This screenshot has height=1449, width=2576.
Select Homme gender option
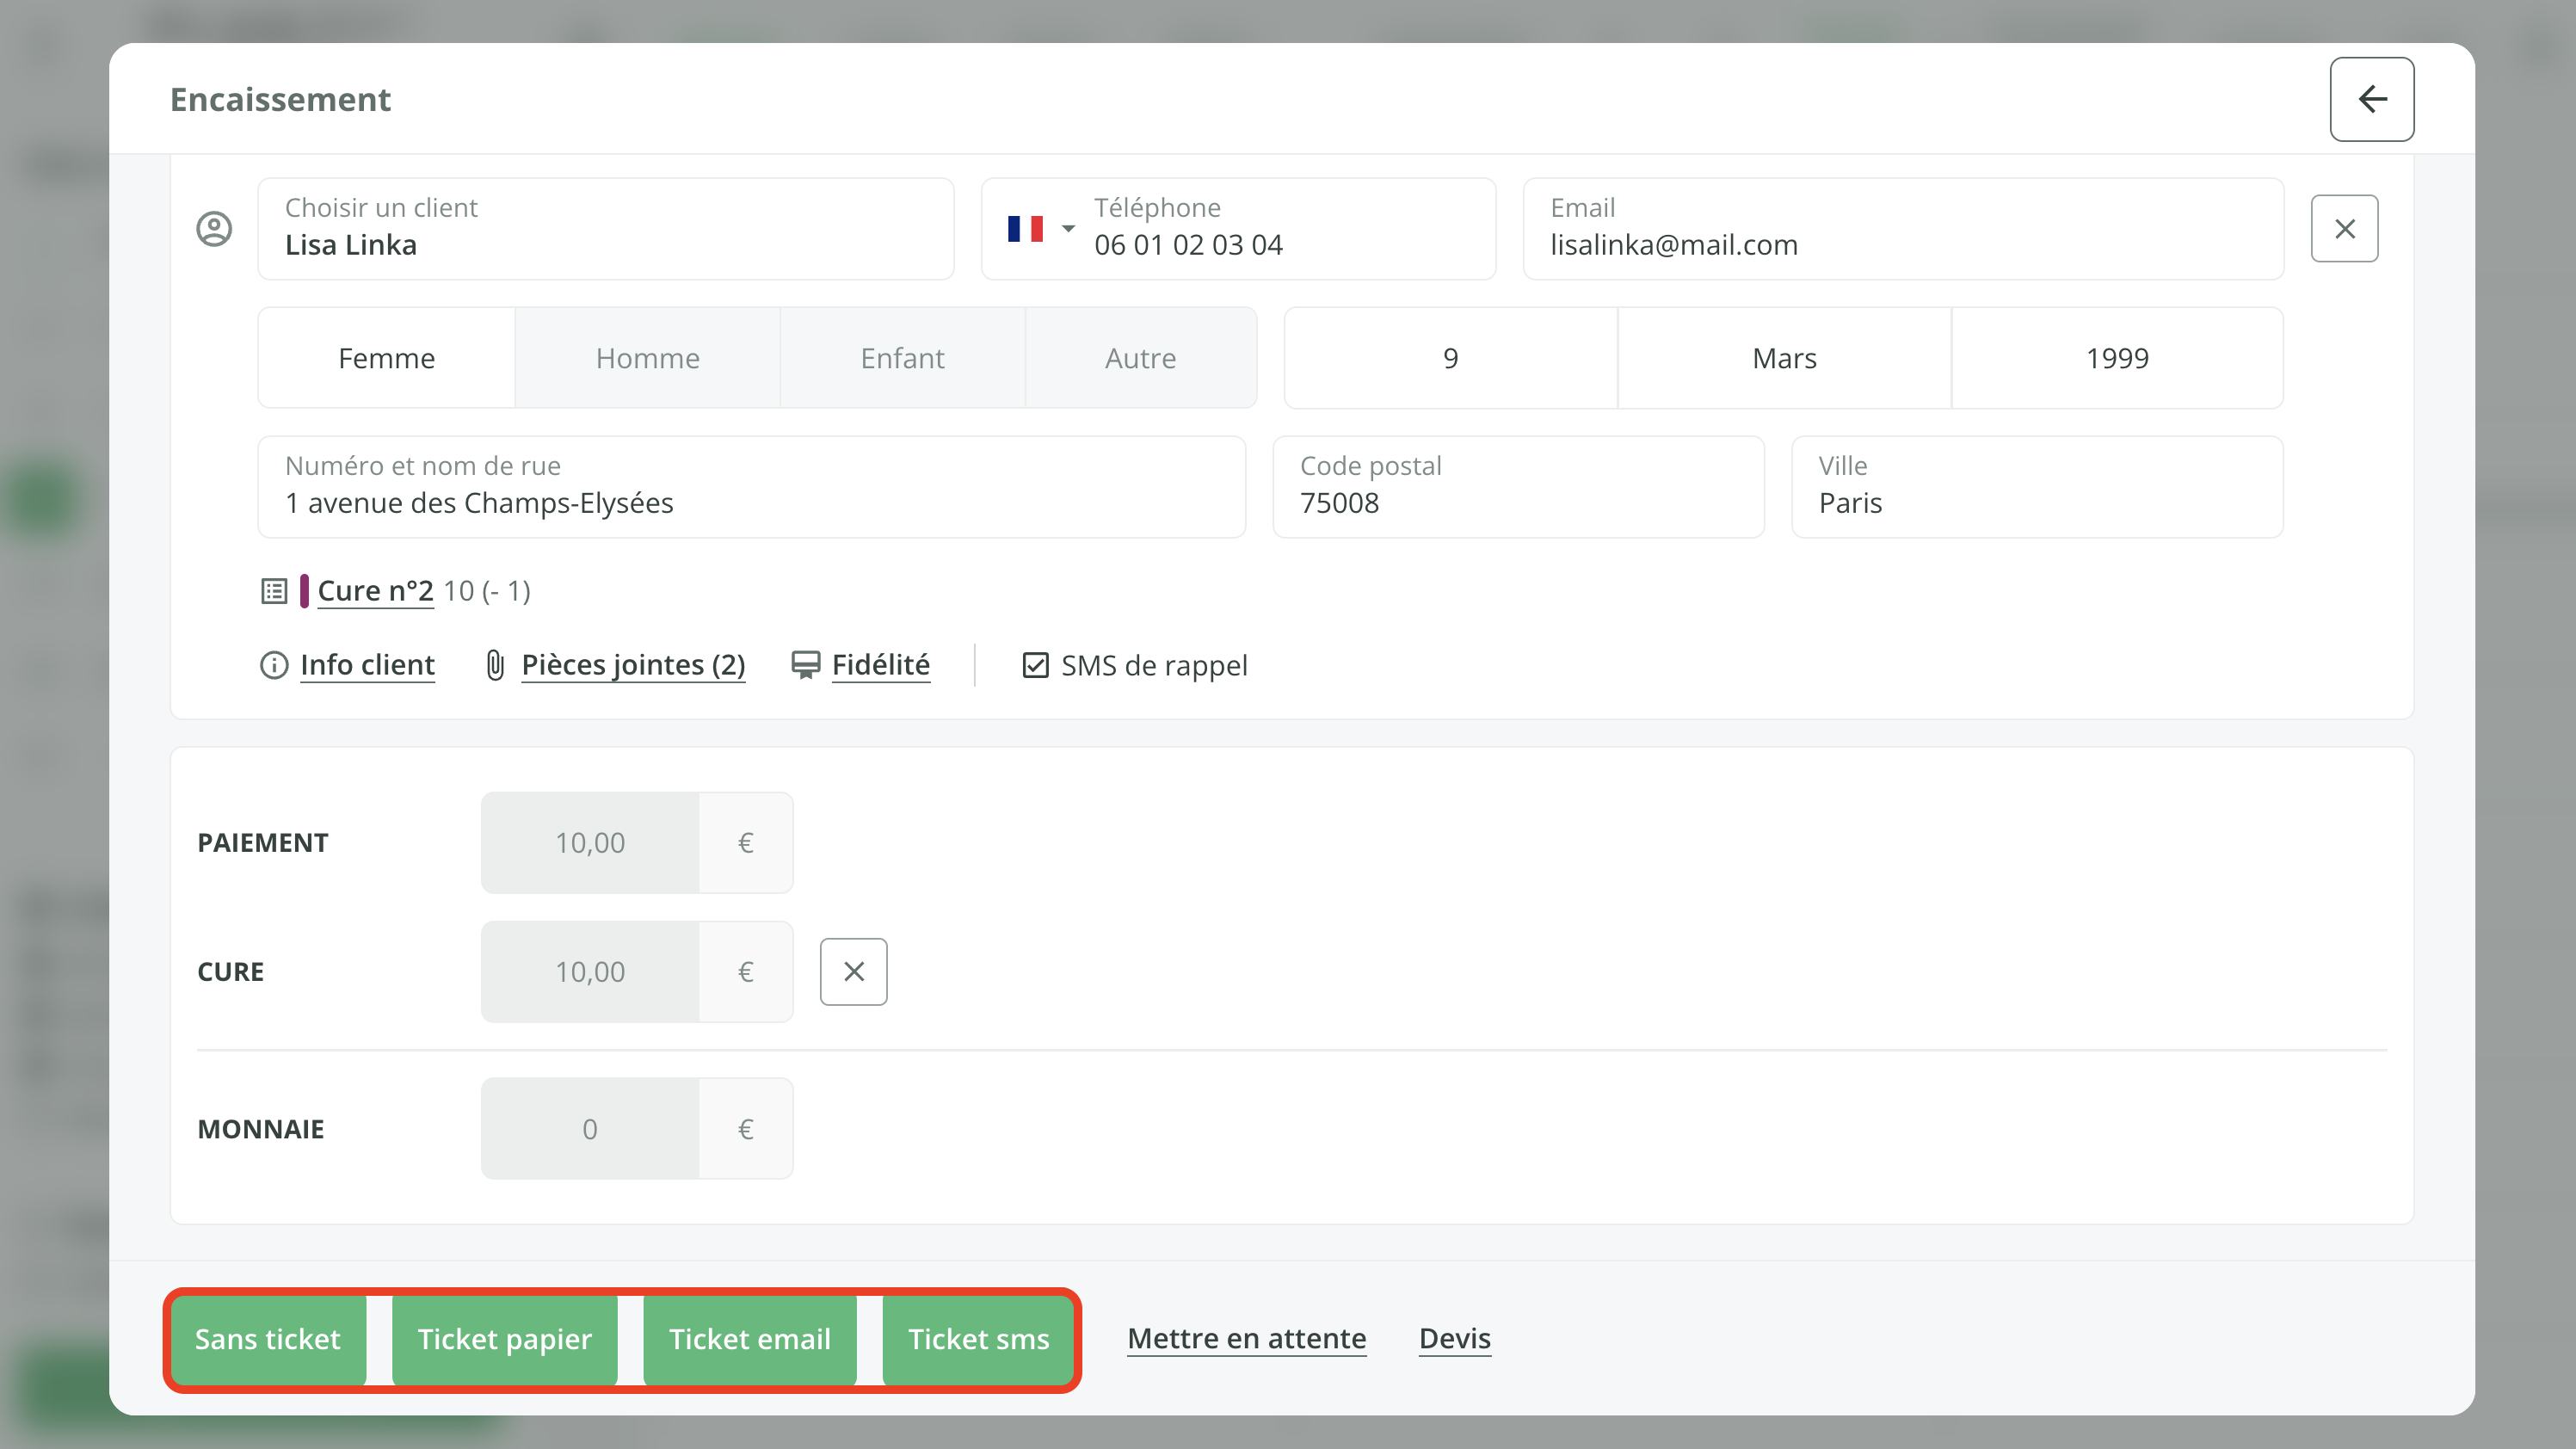coord(647,358)
